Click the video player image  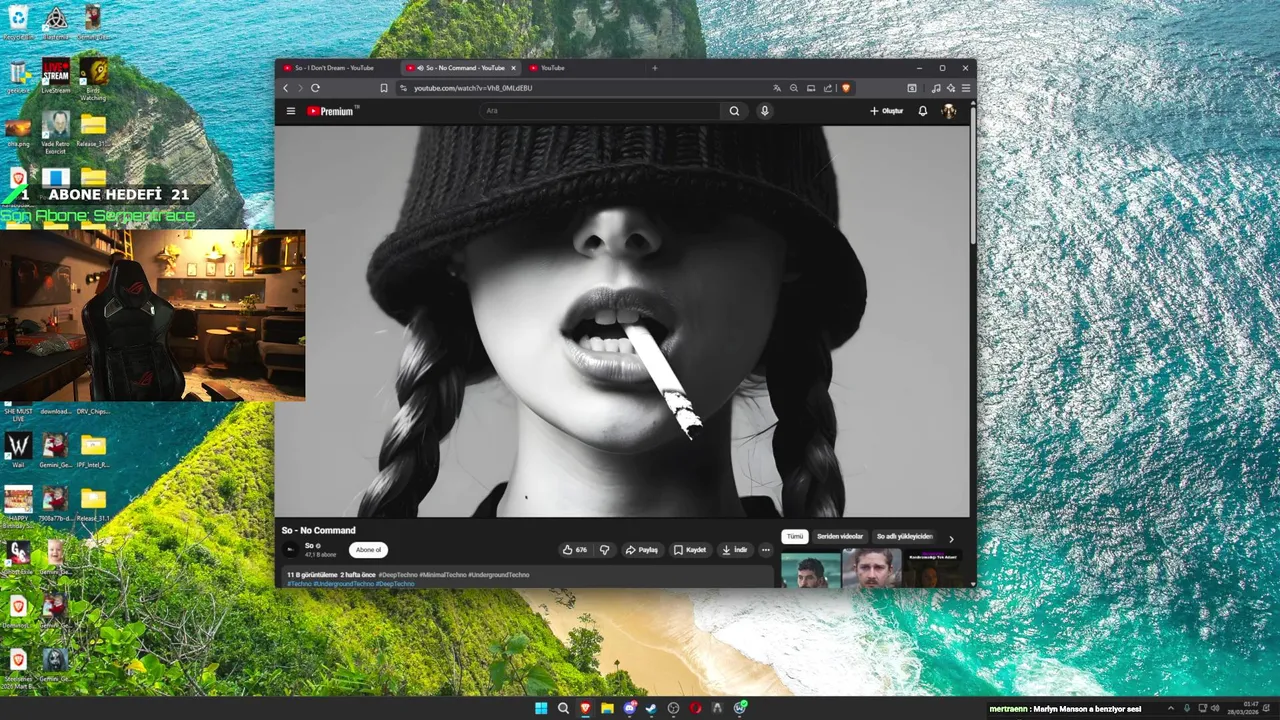coord(622,321)
